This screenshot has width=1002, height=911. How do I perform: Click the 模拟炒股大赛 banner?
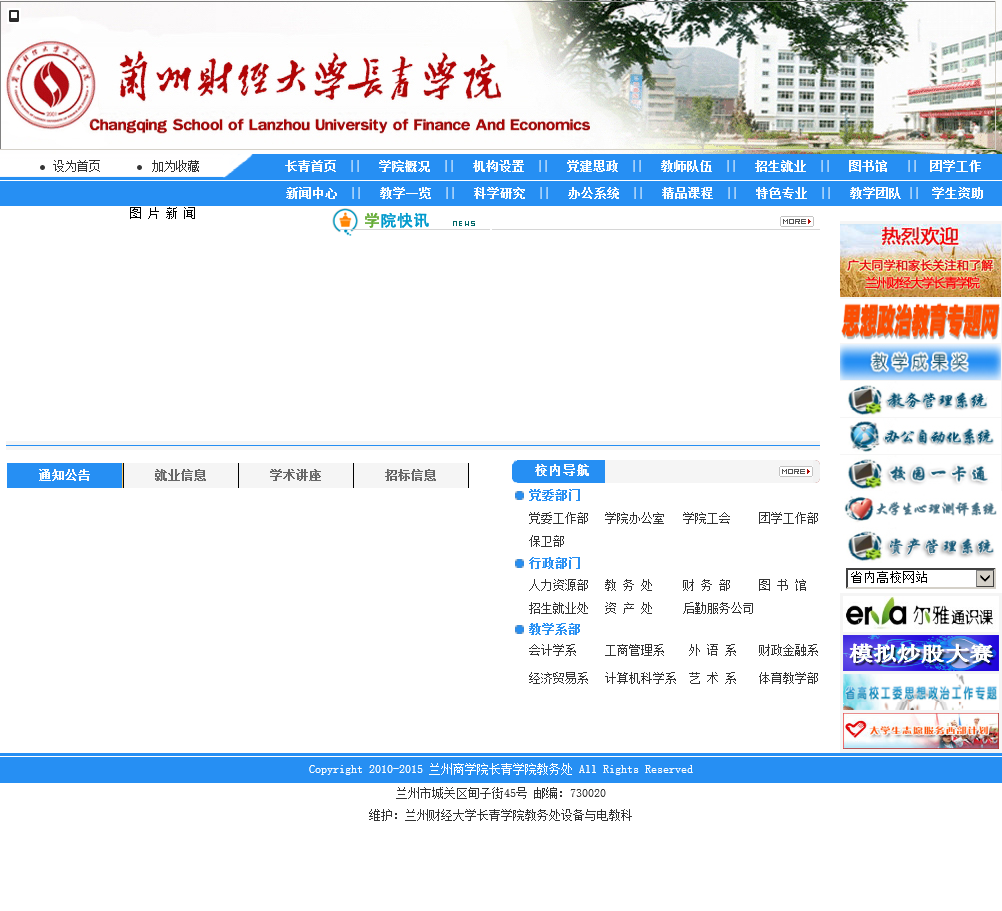[920, 653]
